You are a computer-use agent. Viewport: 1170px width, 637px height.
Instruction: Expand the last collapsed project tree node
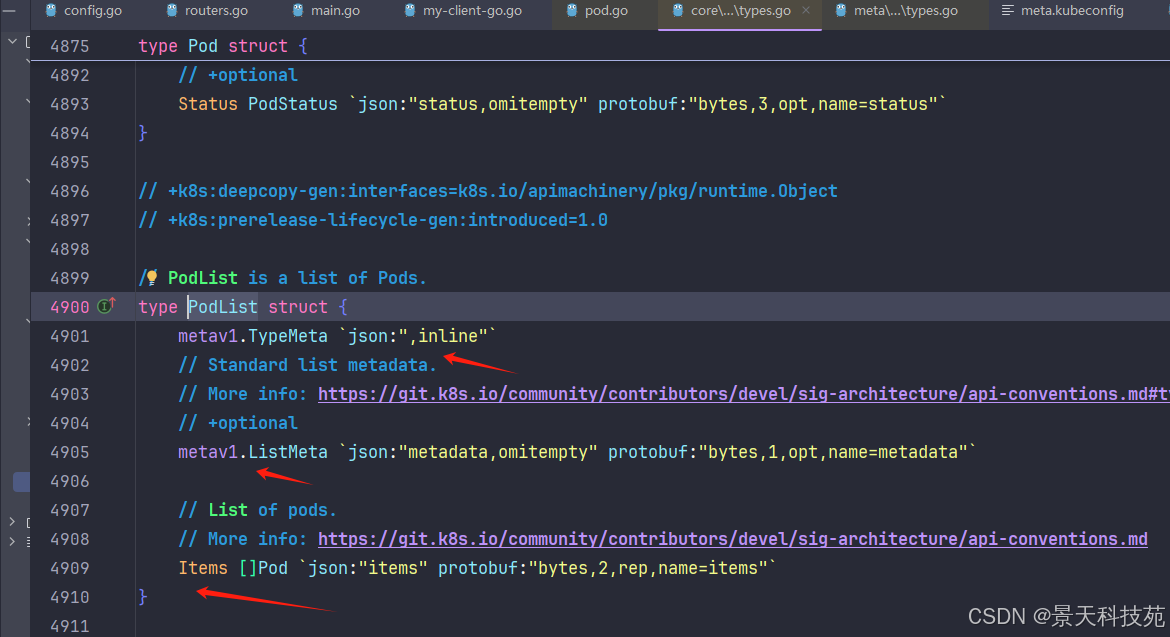pos(12,541)
